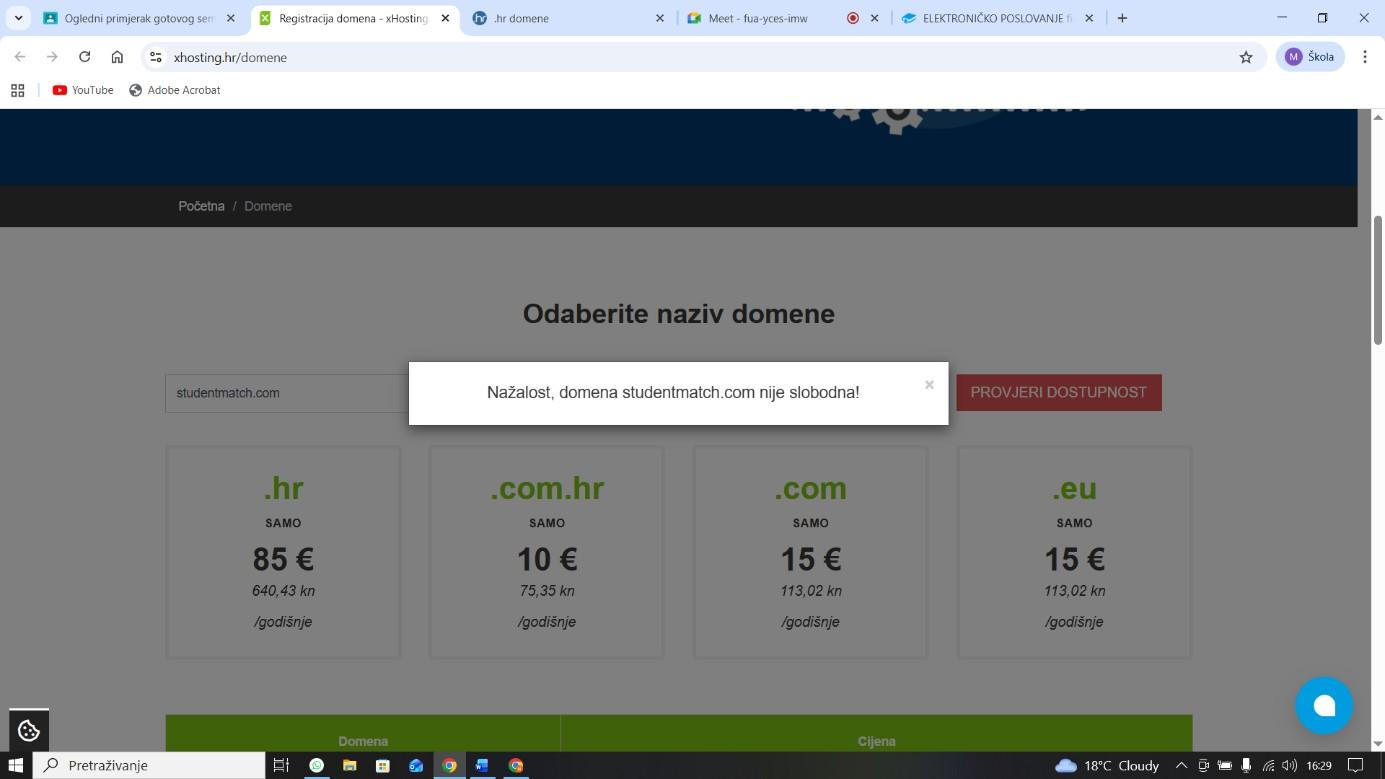Open Wi-Fi network settings icon
This screenshot has height=779, width=1385.
(1268, 765)
